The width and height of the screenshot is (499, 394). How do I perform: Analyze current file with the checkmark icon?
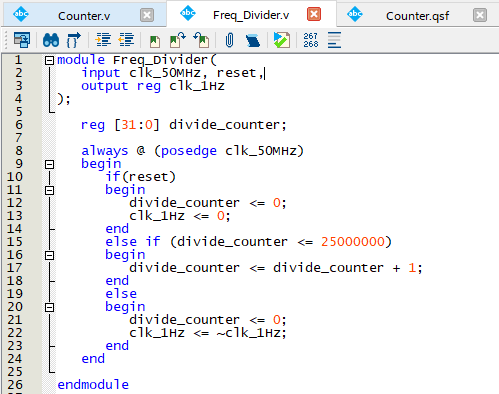click(x=282, y=40)
